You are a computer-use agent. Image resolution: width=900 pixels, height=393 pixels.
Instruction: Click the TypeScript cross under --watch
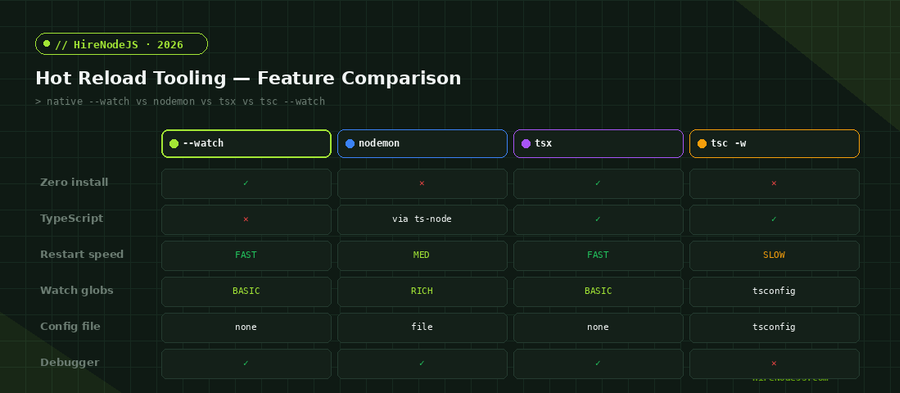(x=246, y=219)
